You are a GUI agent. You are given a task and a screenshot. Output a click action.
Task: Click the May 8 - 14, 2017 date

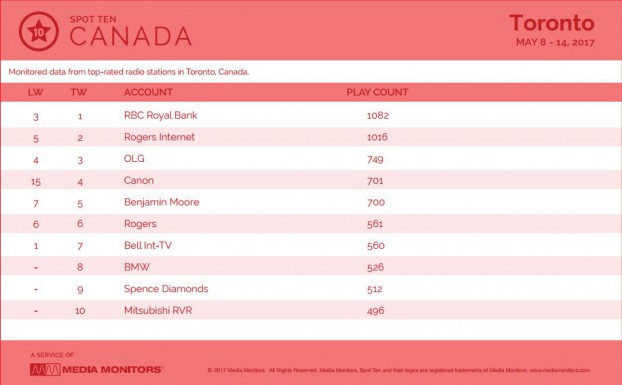[x=555, y=42]
